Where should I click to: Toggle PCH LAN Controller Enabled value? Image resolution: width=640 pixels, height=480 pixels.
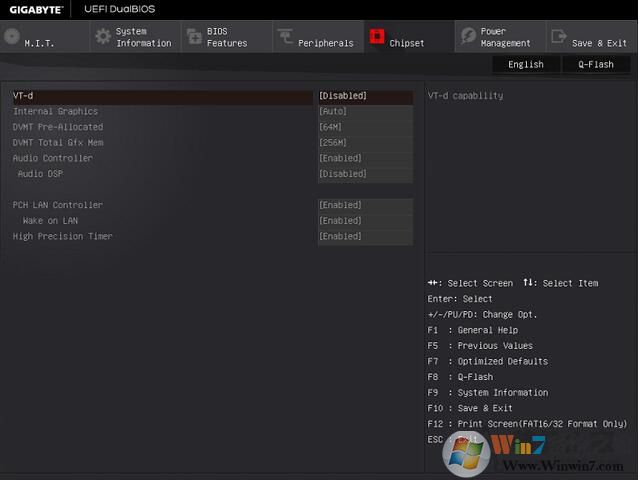[x=364, y=205]
